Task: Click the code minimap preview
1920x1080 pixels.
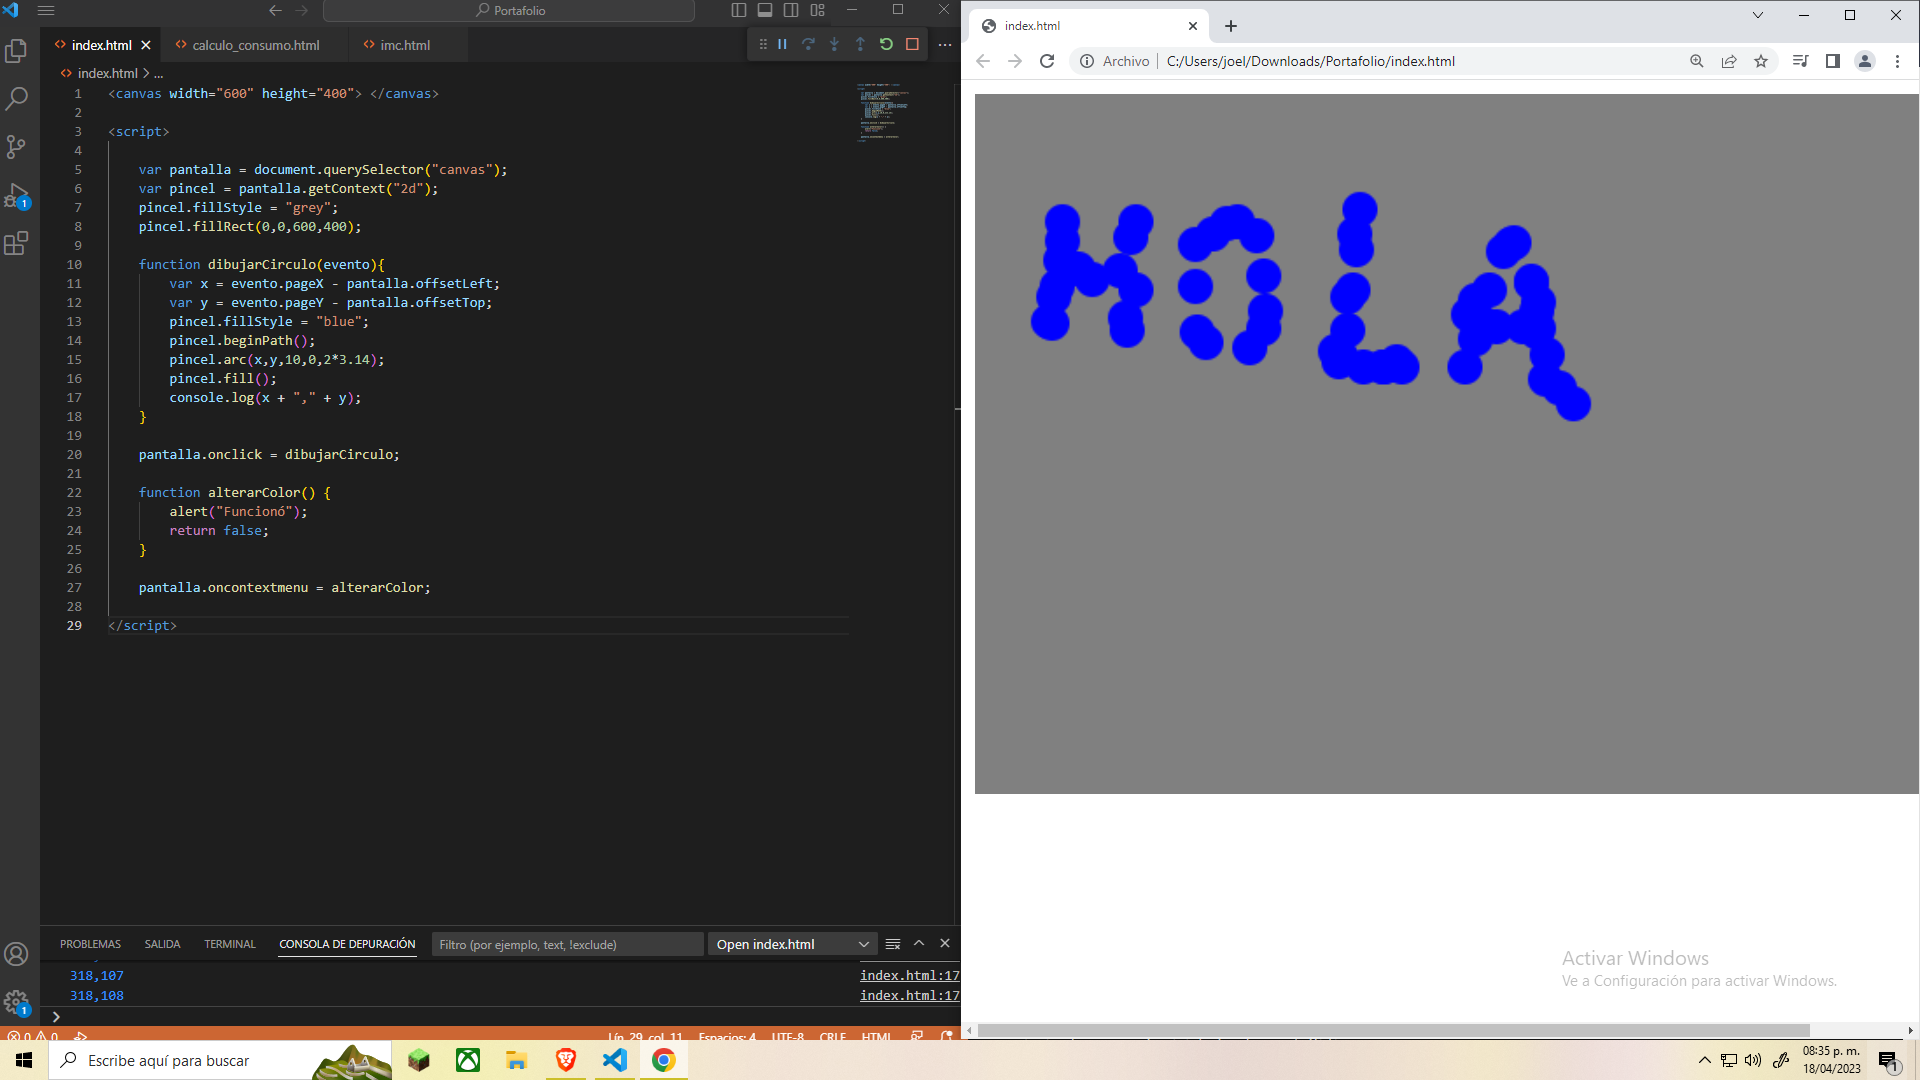Action: pyautogui.click(x=883, y=112)
